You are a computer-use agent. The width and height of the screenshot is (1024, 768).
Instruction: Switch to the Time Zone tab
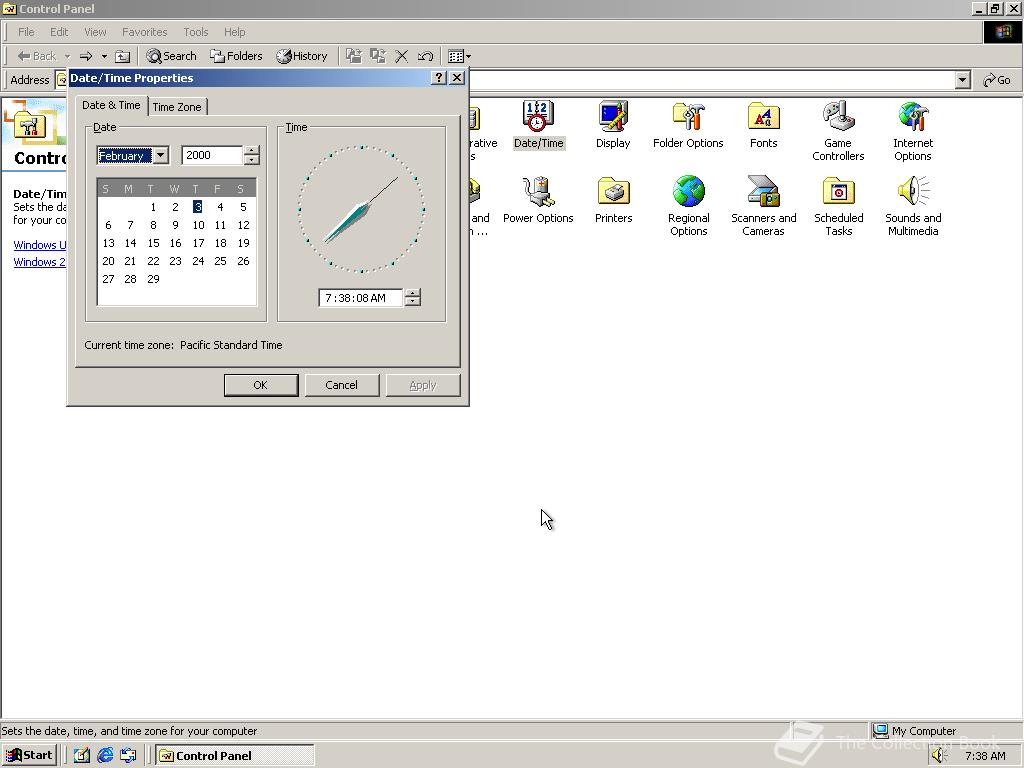pyautogui.click(x=177, y=105)
